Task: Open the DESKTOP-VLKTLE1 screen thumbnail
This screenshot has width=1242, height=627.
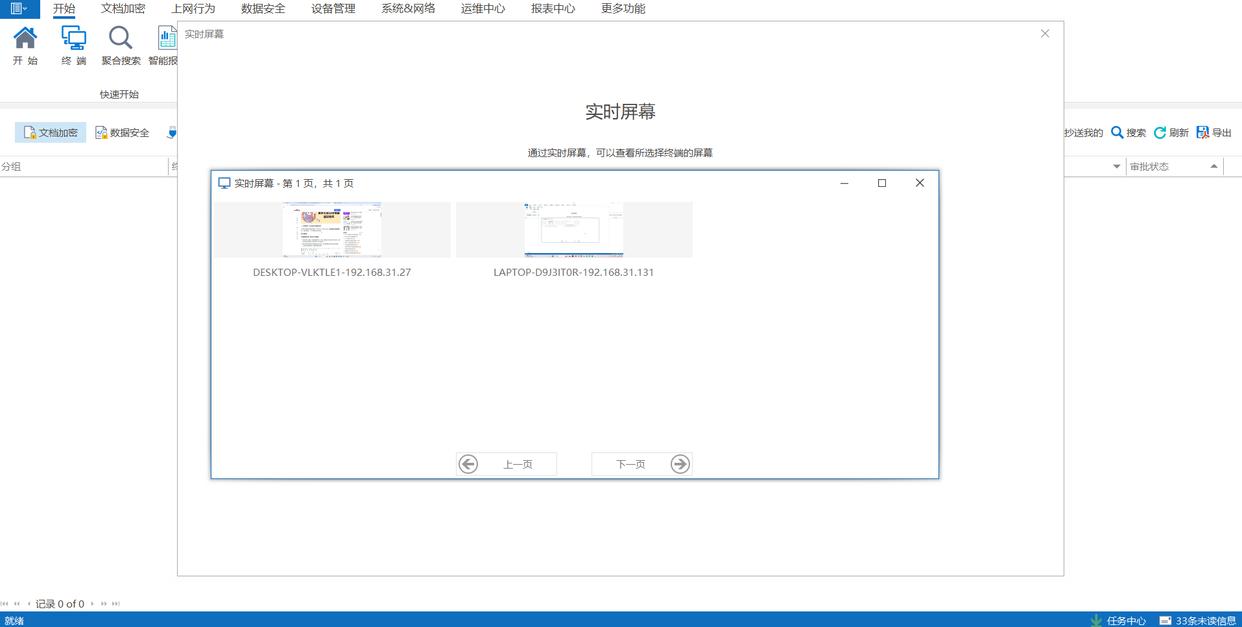Action: (x=332, y=230)
